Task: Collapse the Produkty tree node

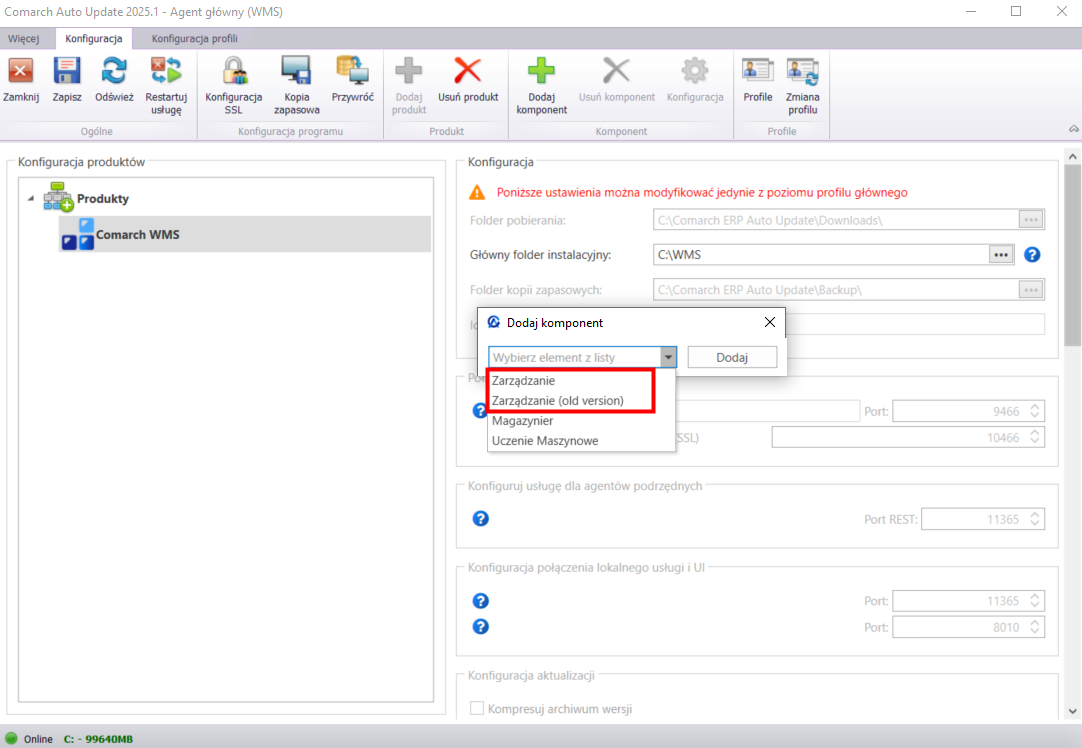Action: click(x=30, y=199)
